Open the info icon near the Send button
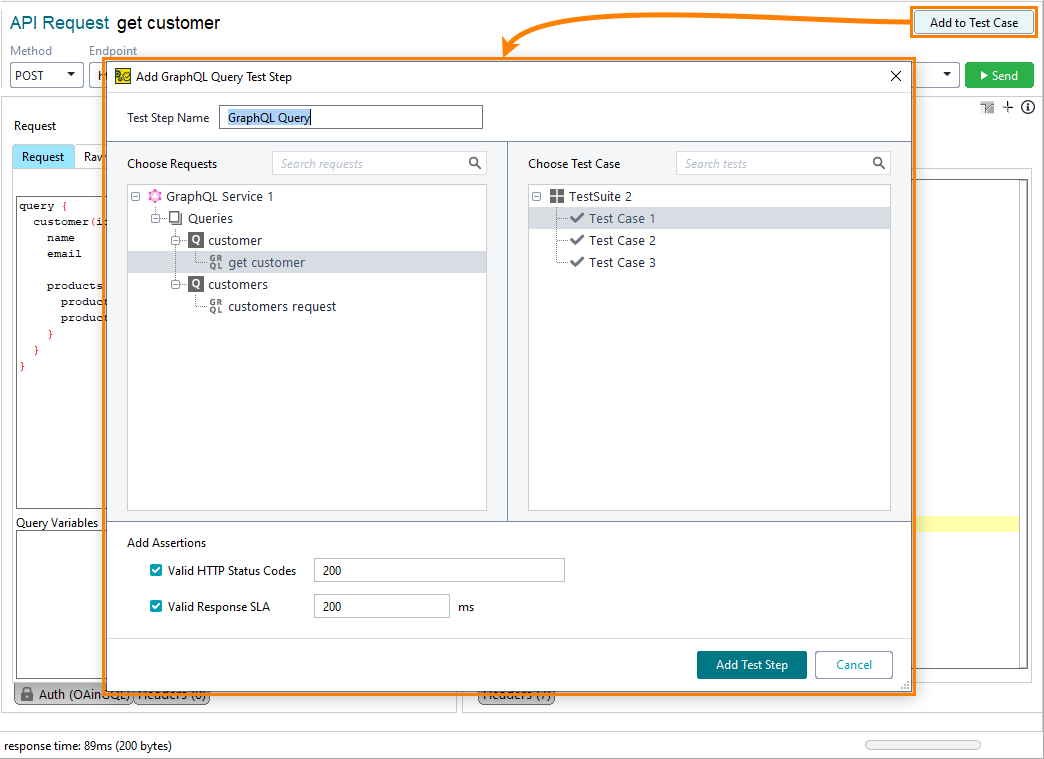The width and height of the screenshot is (1044, 759). click(1028, 107)
